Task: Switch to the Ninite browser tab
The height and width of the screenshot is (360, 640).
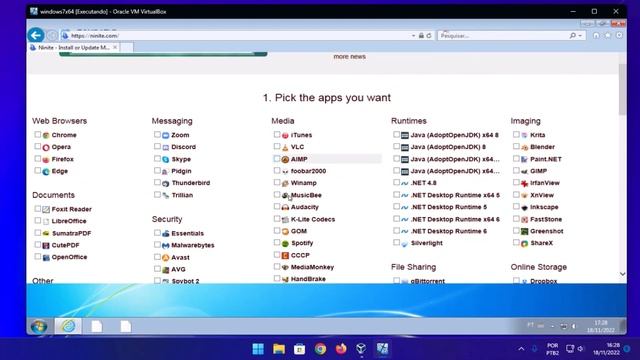Action: pos(73,47)
